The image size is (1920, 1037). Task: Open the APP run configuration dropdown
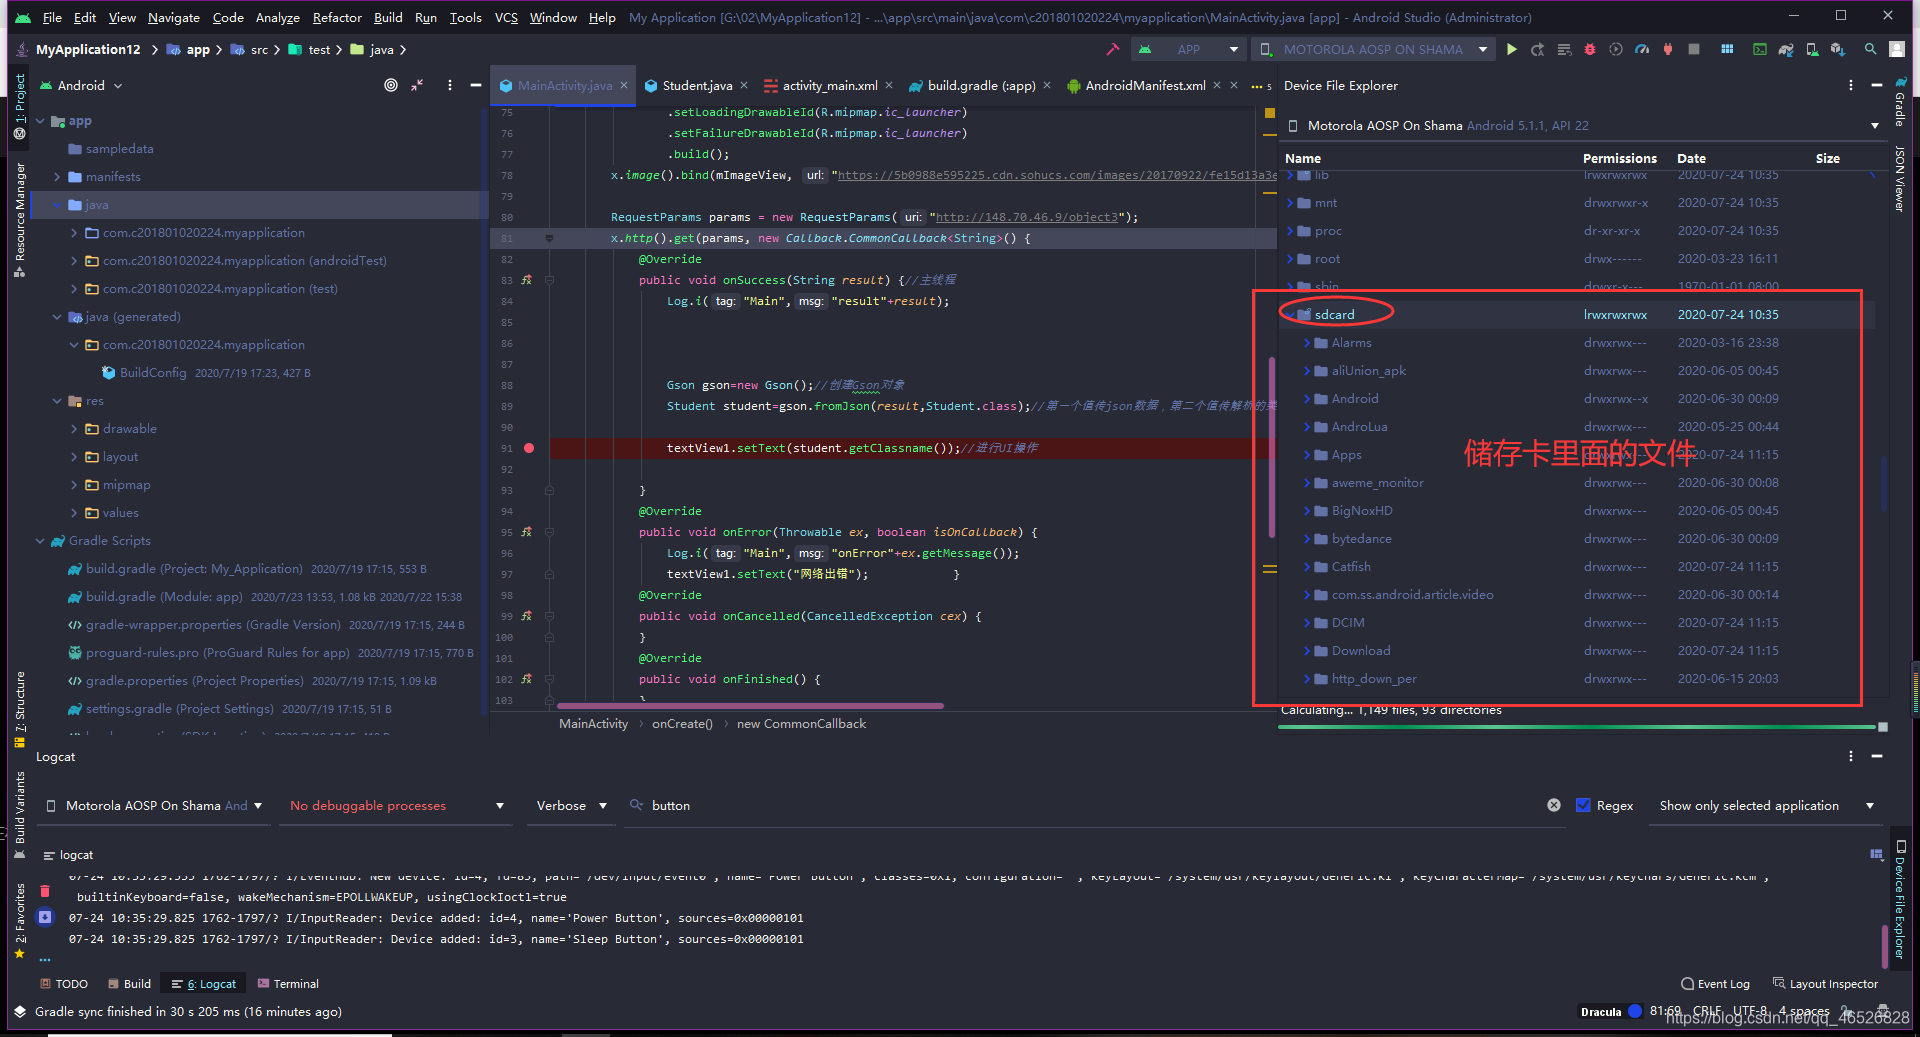click(x=1188, y=49)
